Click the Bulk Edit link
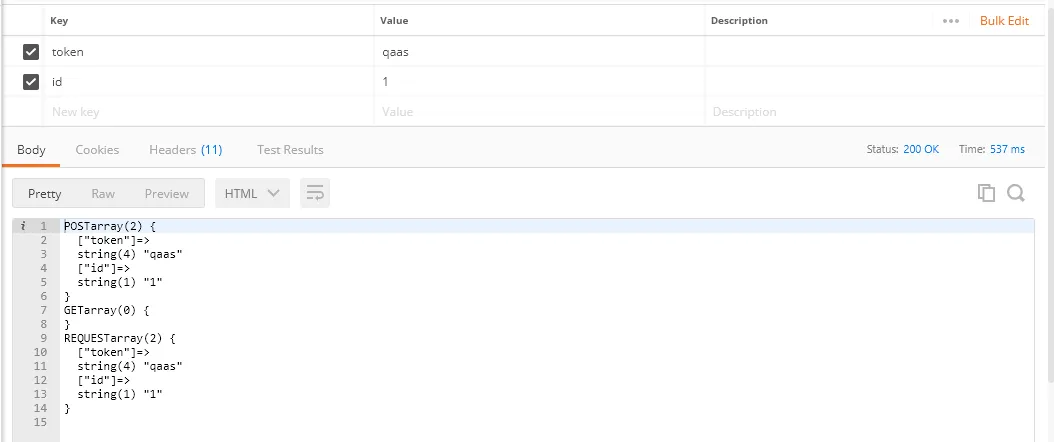The image size is (1054, 442). point(1004,21)
